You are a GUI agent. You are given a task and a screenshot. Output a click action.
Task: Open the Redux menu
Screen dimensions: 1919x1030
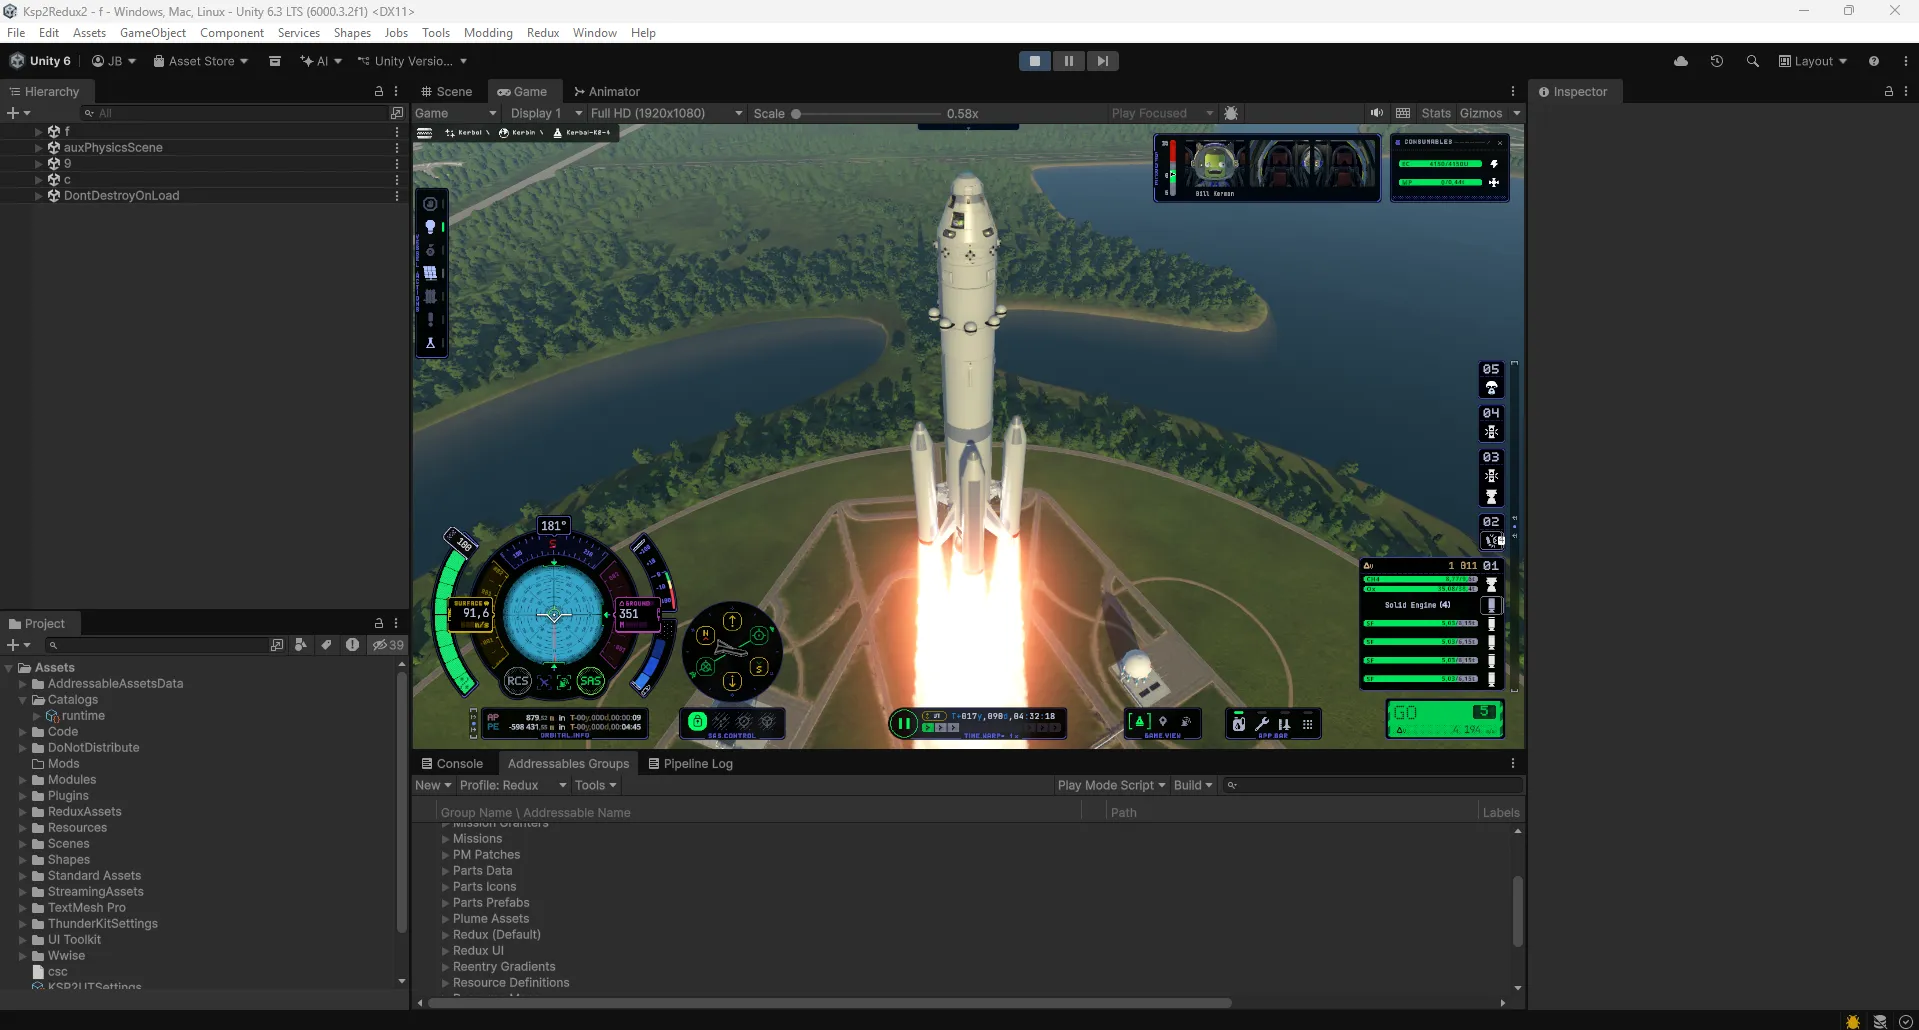point(543,33)
